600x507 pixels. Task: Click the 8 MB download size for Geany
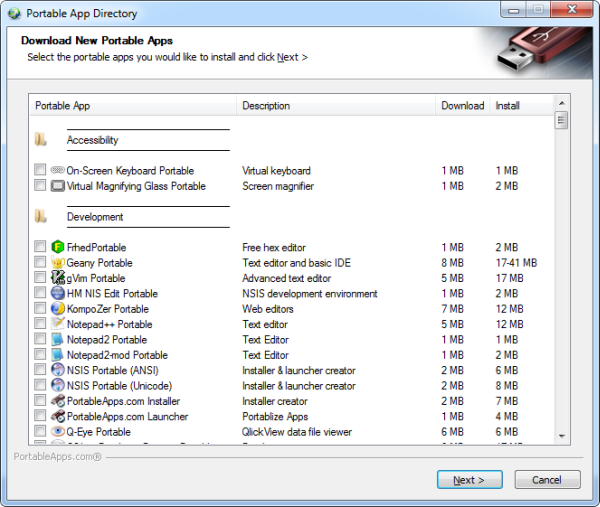(x=452, y=263)
